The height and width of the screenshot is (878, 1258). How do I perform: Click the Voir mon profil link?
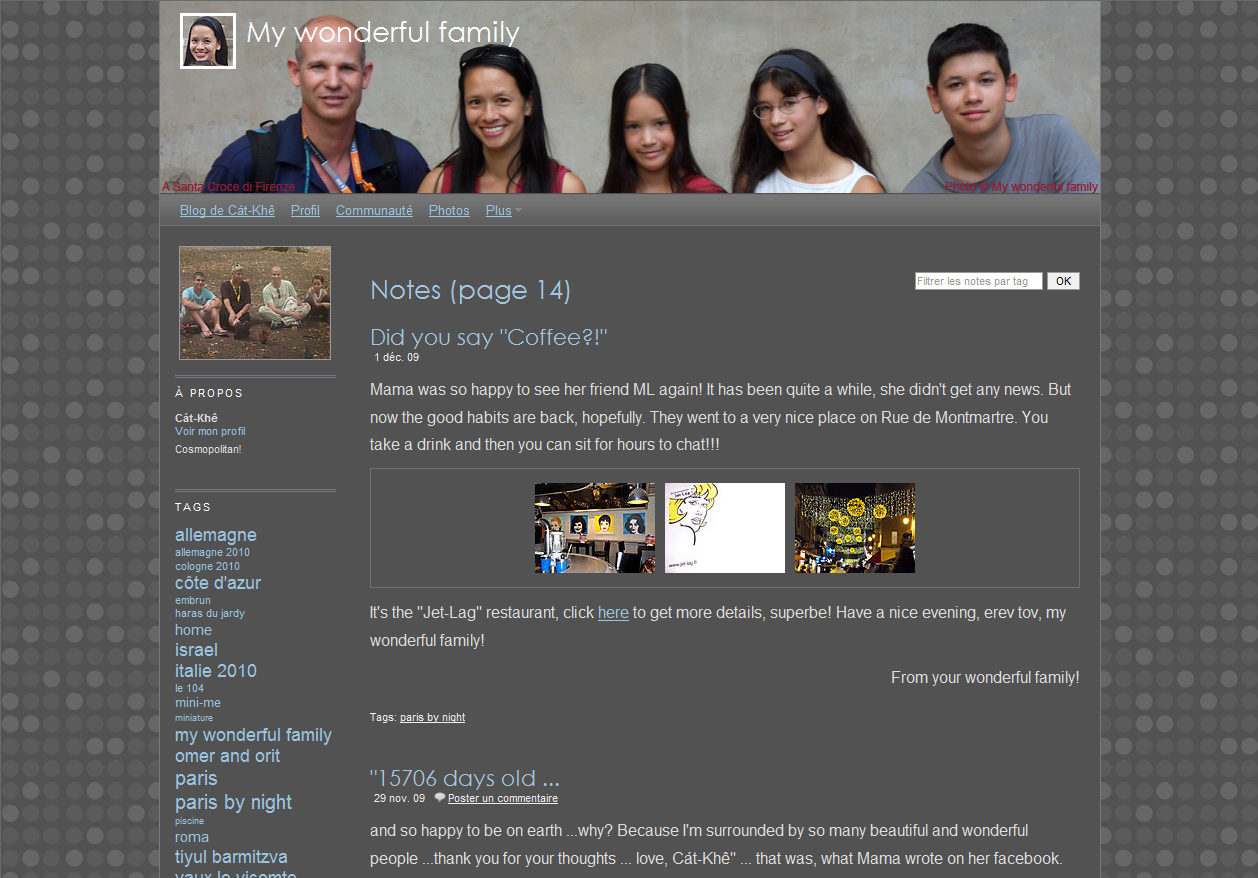[x=210, y=432]
